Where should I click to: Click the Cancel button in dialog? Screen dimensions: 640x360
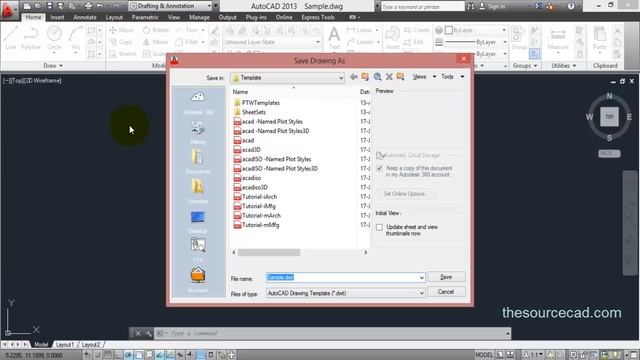point(446,292)
